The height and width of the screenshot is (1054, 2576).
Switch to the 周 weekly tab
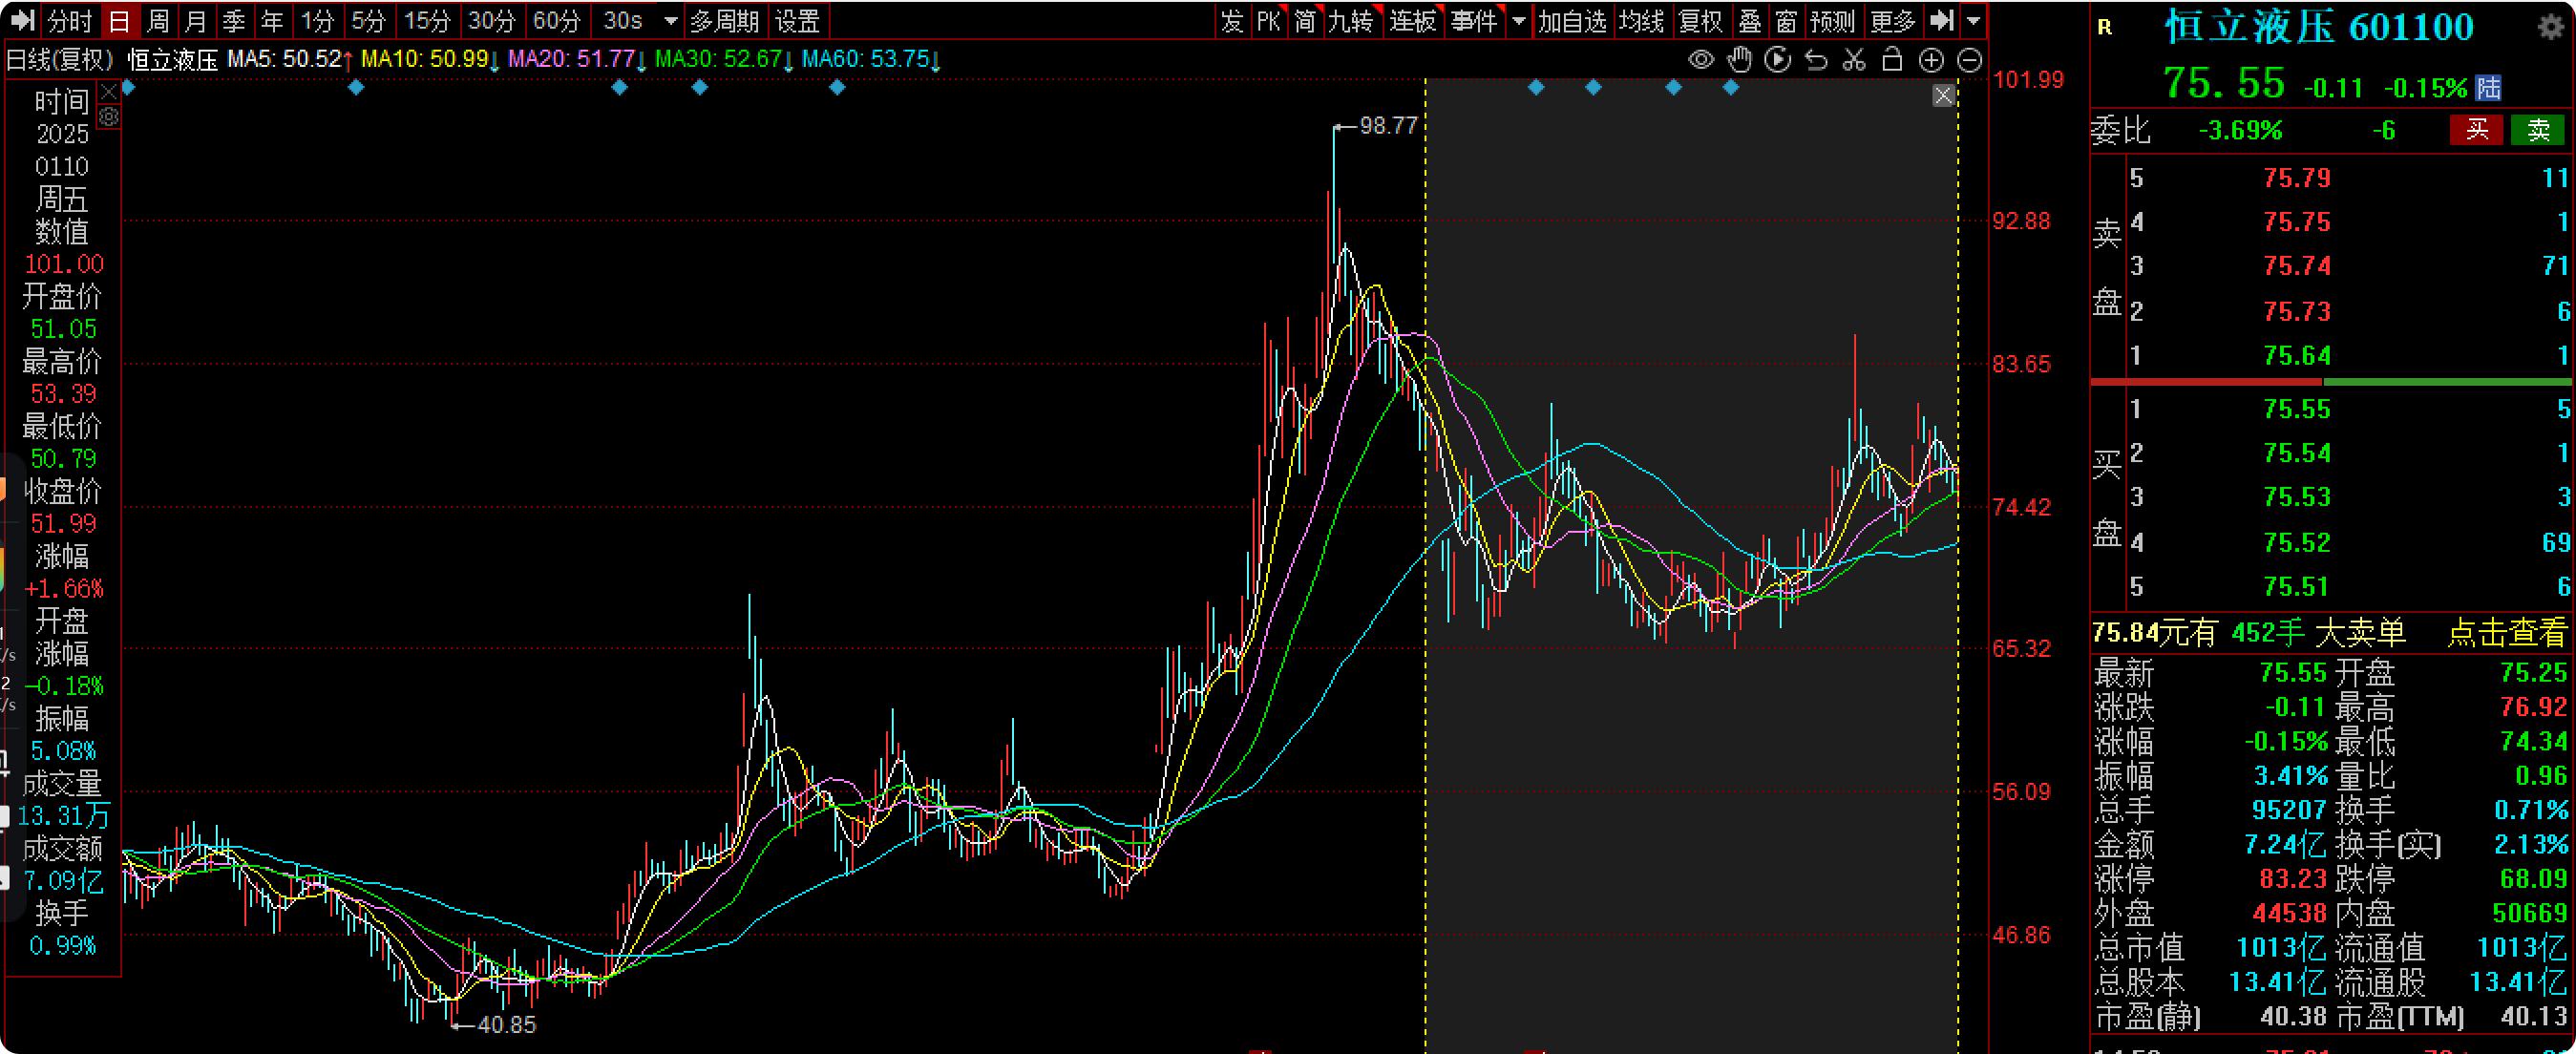point(158,21)
